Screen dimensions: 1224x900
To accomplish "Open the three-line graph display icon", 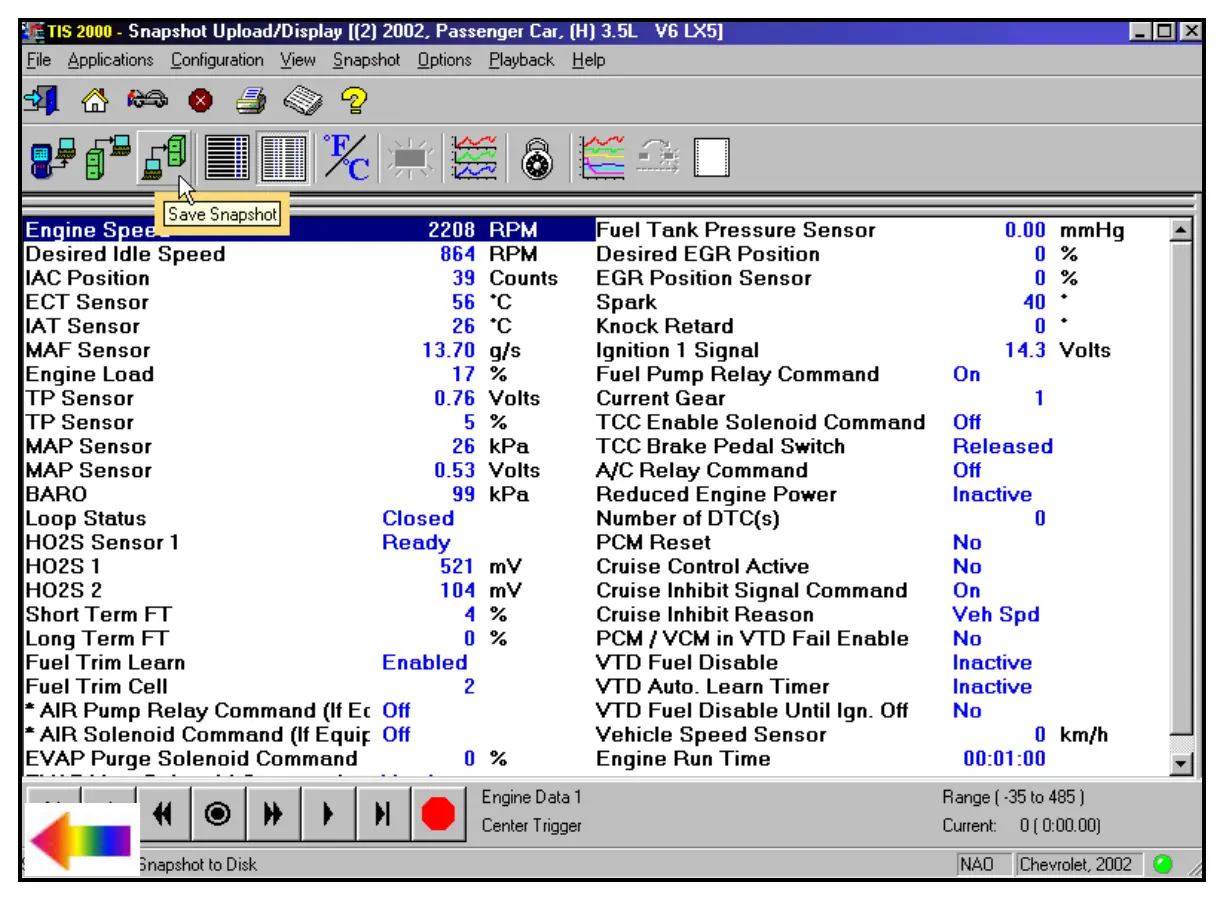I will 473,158.
